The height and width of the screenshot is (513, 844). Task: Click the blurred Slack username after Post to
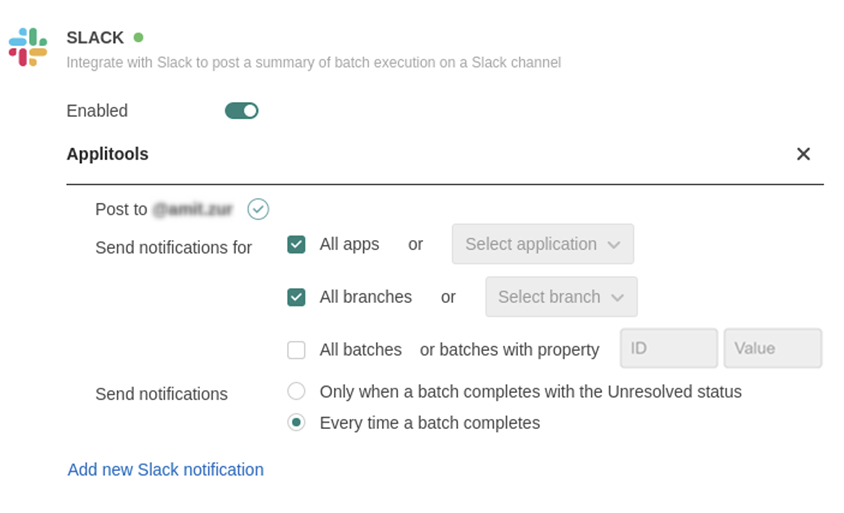point(192,209)
